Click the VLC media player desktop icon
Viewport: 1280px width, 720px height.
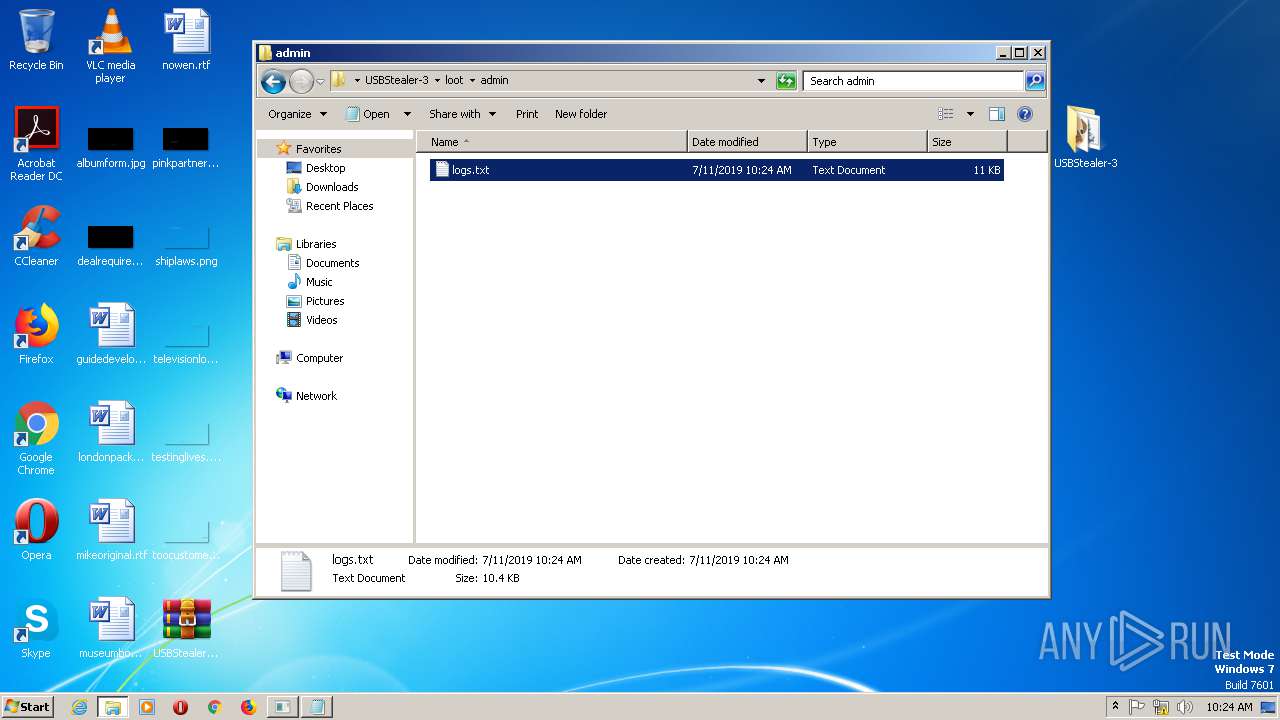point(110,47)
